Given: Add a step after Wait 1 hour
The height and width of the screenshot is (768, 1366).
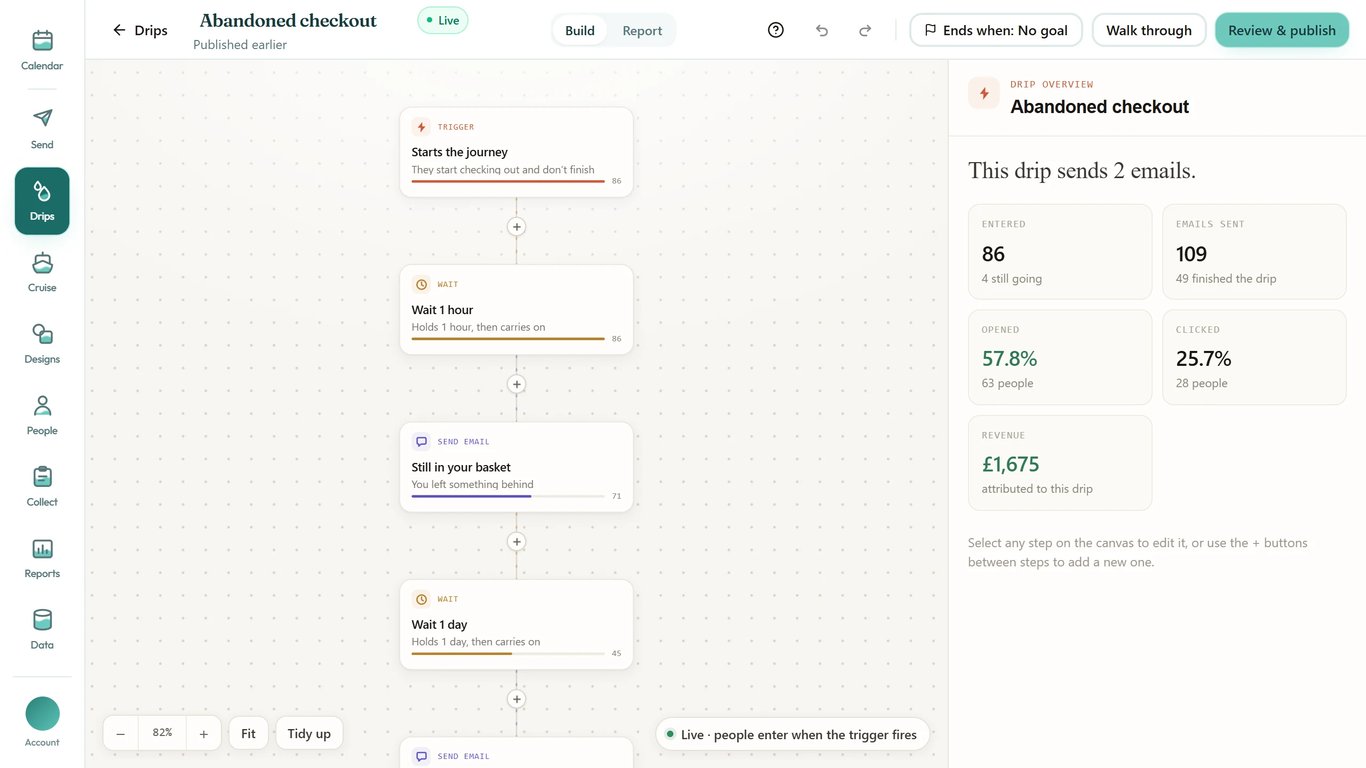Looking at the screenshot, I should (517, 384).
